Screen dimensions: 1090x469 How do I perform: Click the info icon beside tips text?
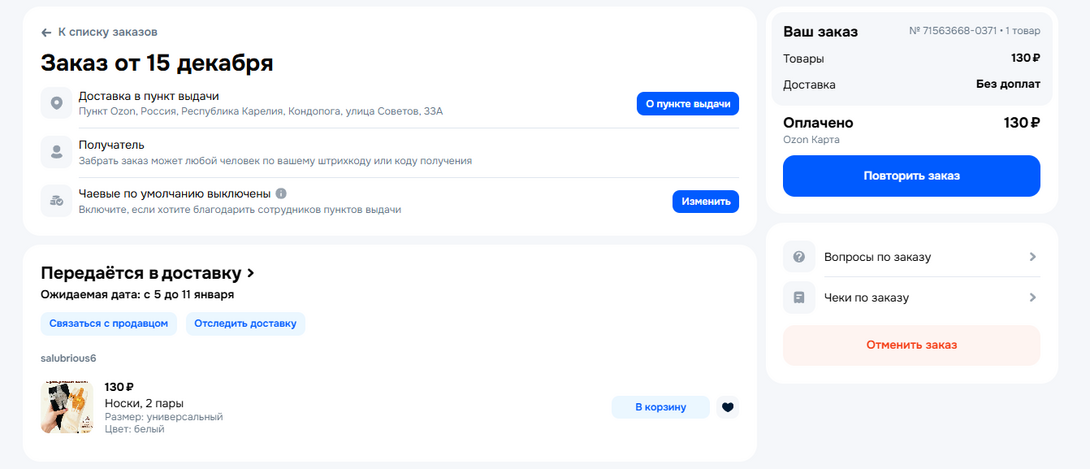[x=281, y=193]
